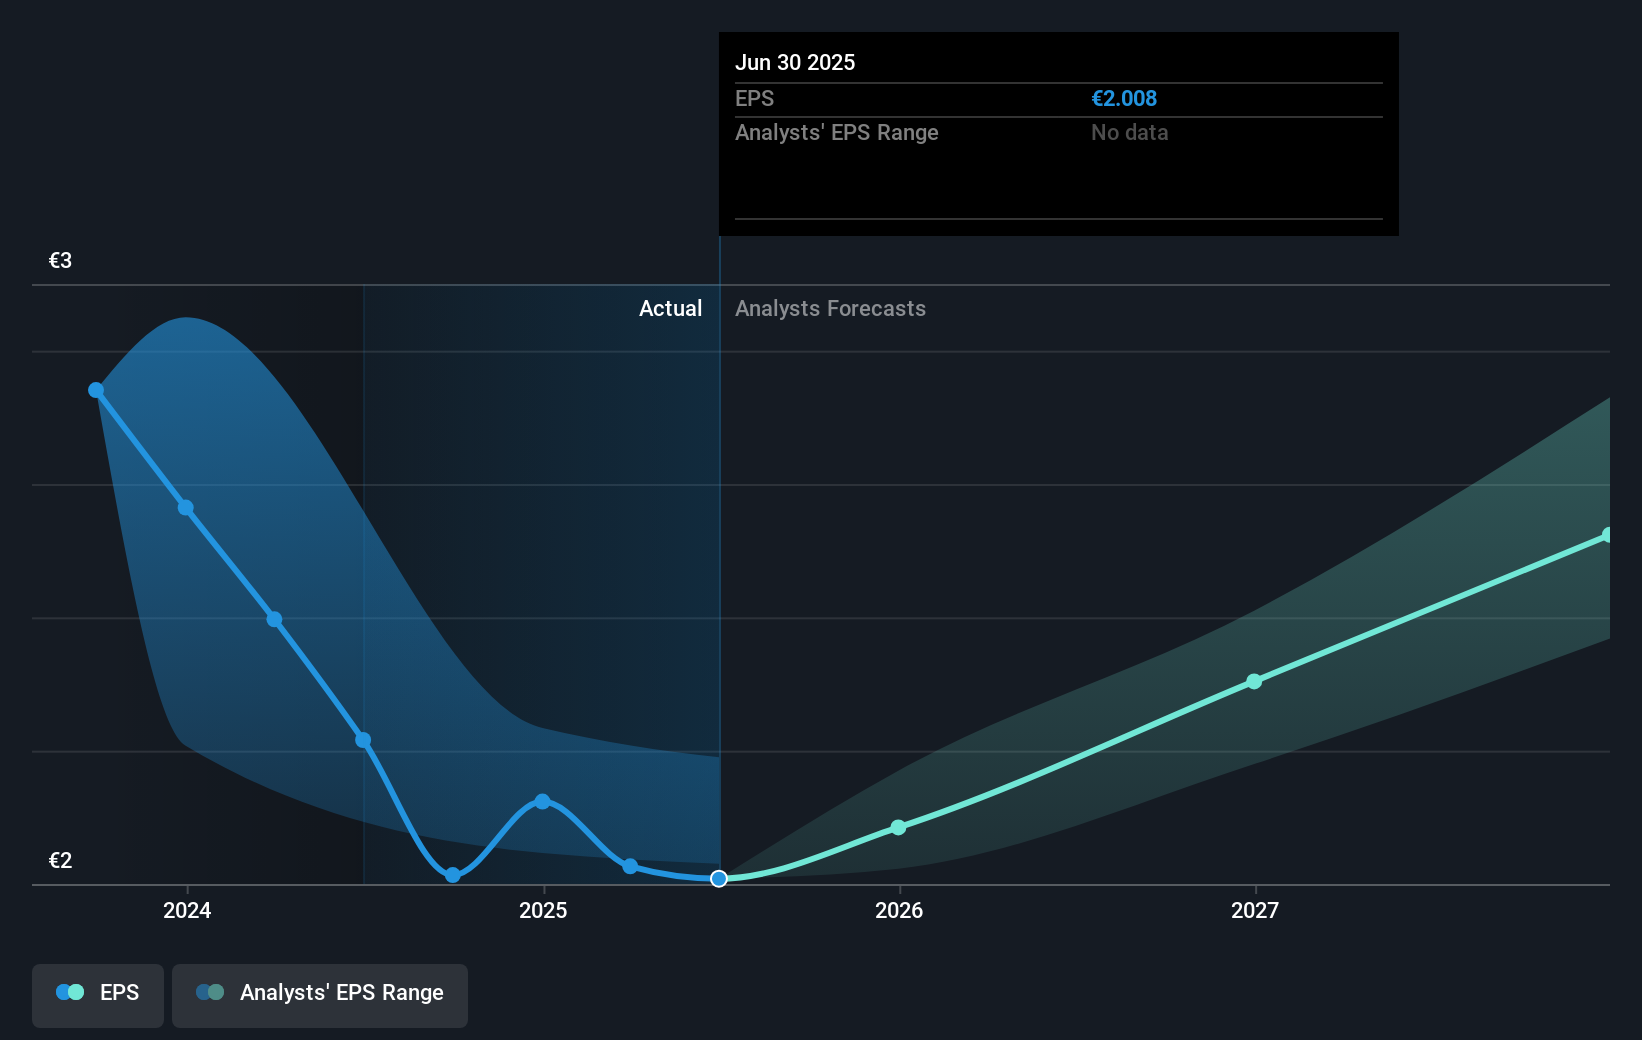
Task: Click the Analysts' EPS Range legend dots icon
Action: point(210,992)
